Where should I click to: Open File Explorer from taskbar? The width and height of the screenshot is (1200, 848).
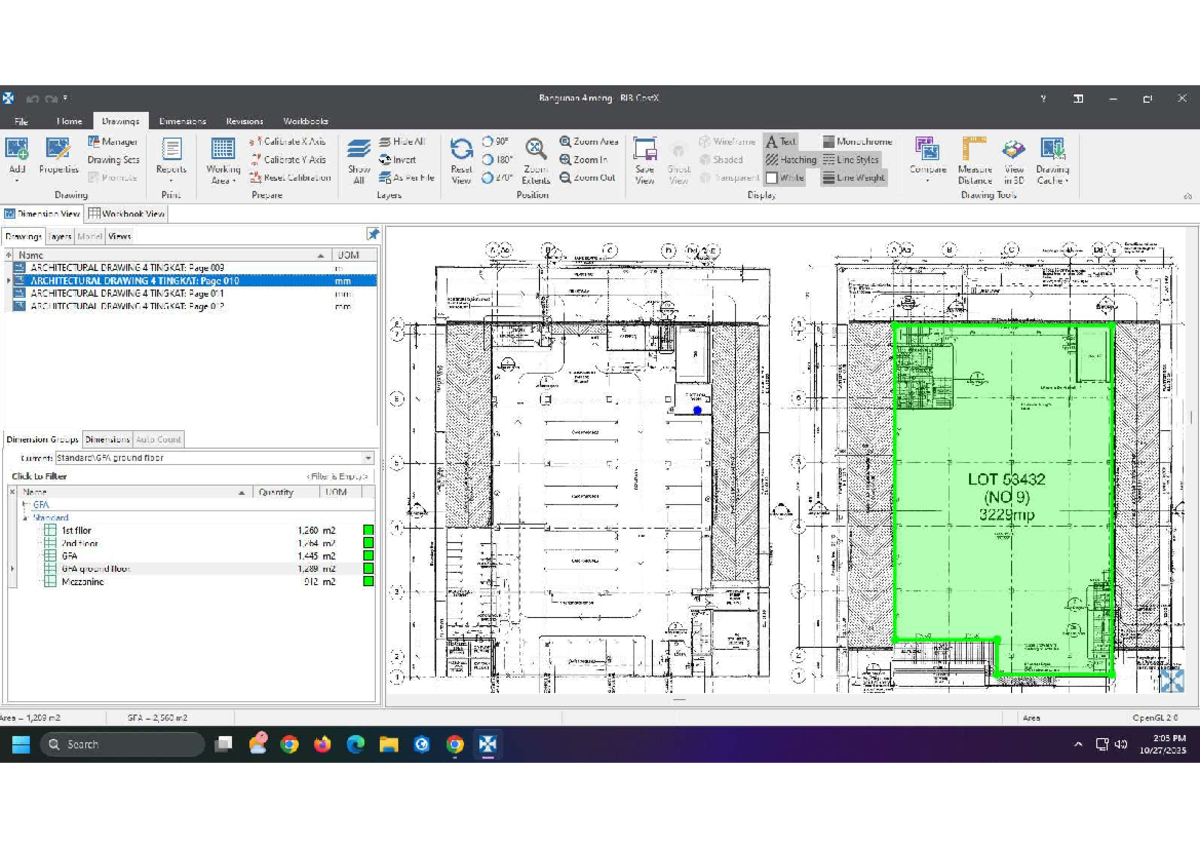coord(388,744)
